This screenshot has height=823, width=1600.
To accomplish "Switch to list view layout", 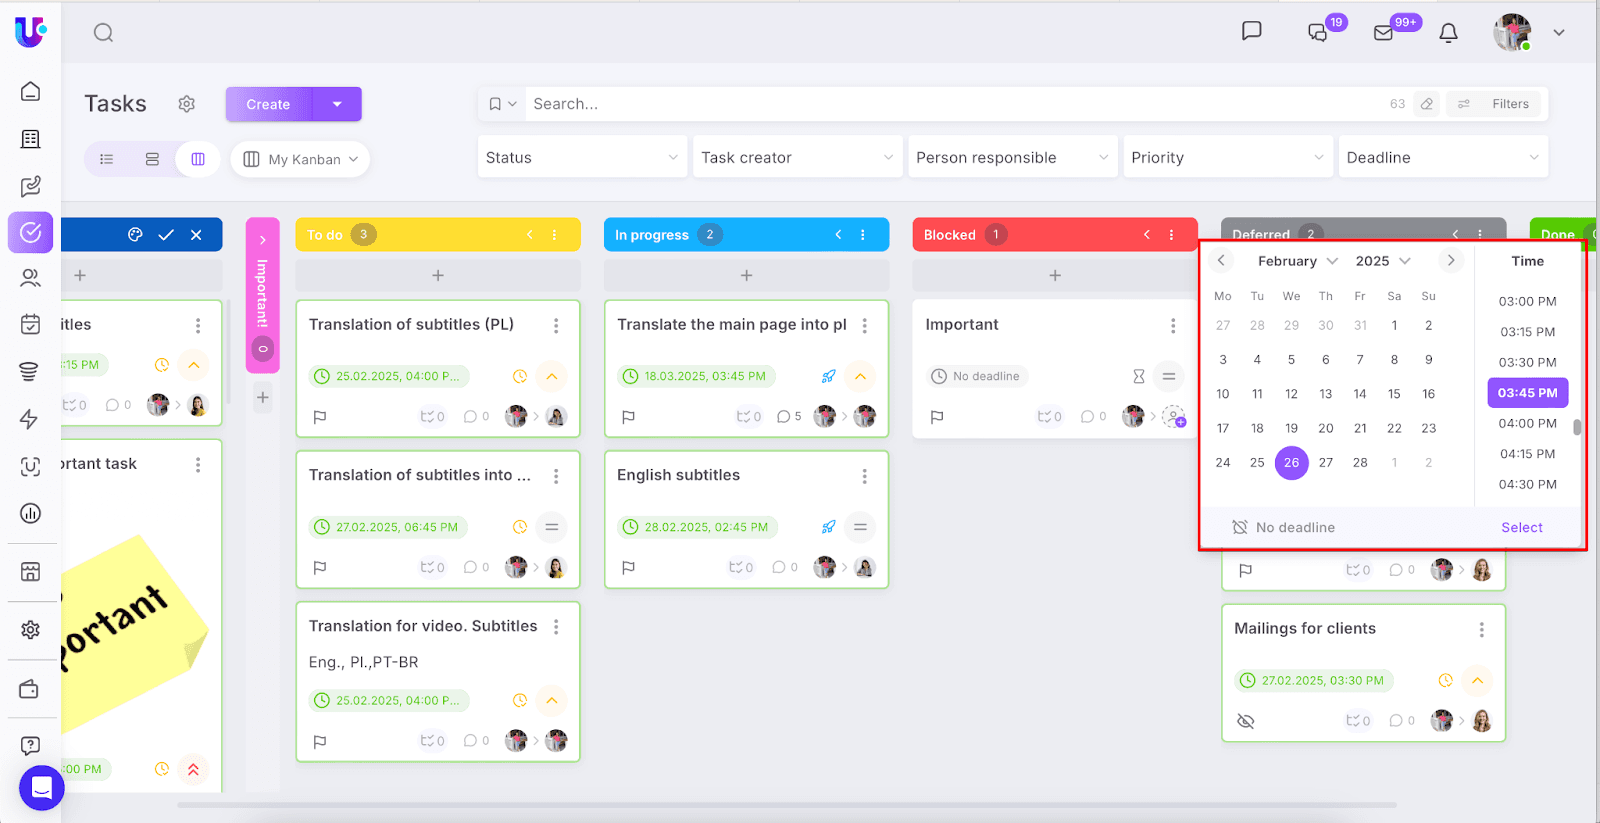I will pos(107,159).
